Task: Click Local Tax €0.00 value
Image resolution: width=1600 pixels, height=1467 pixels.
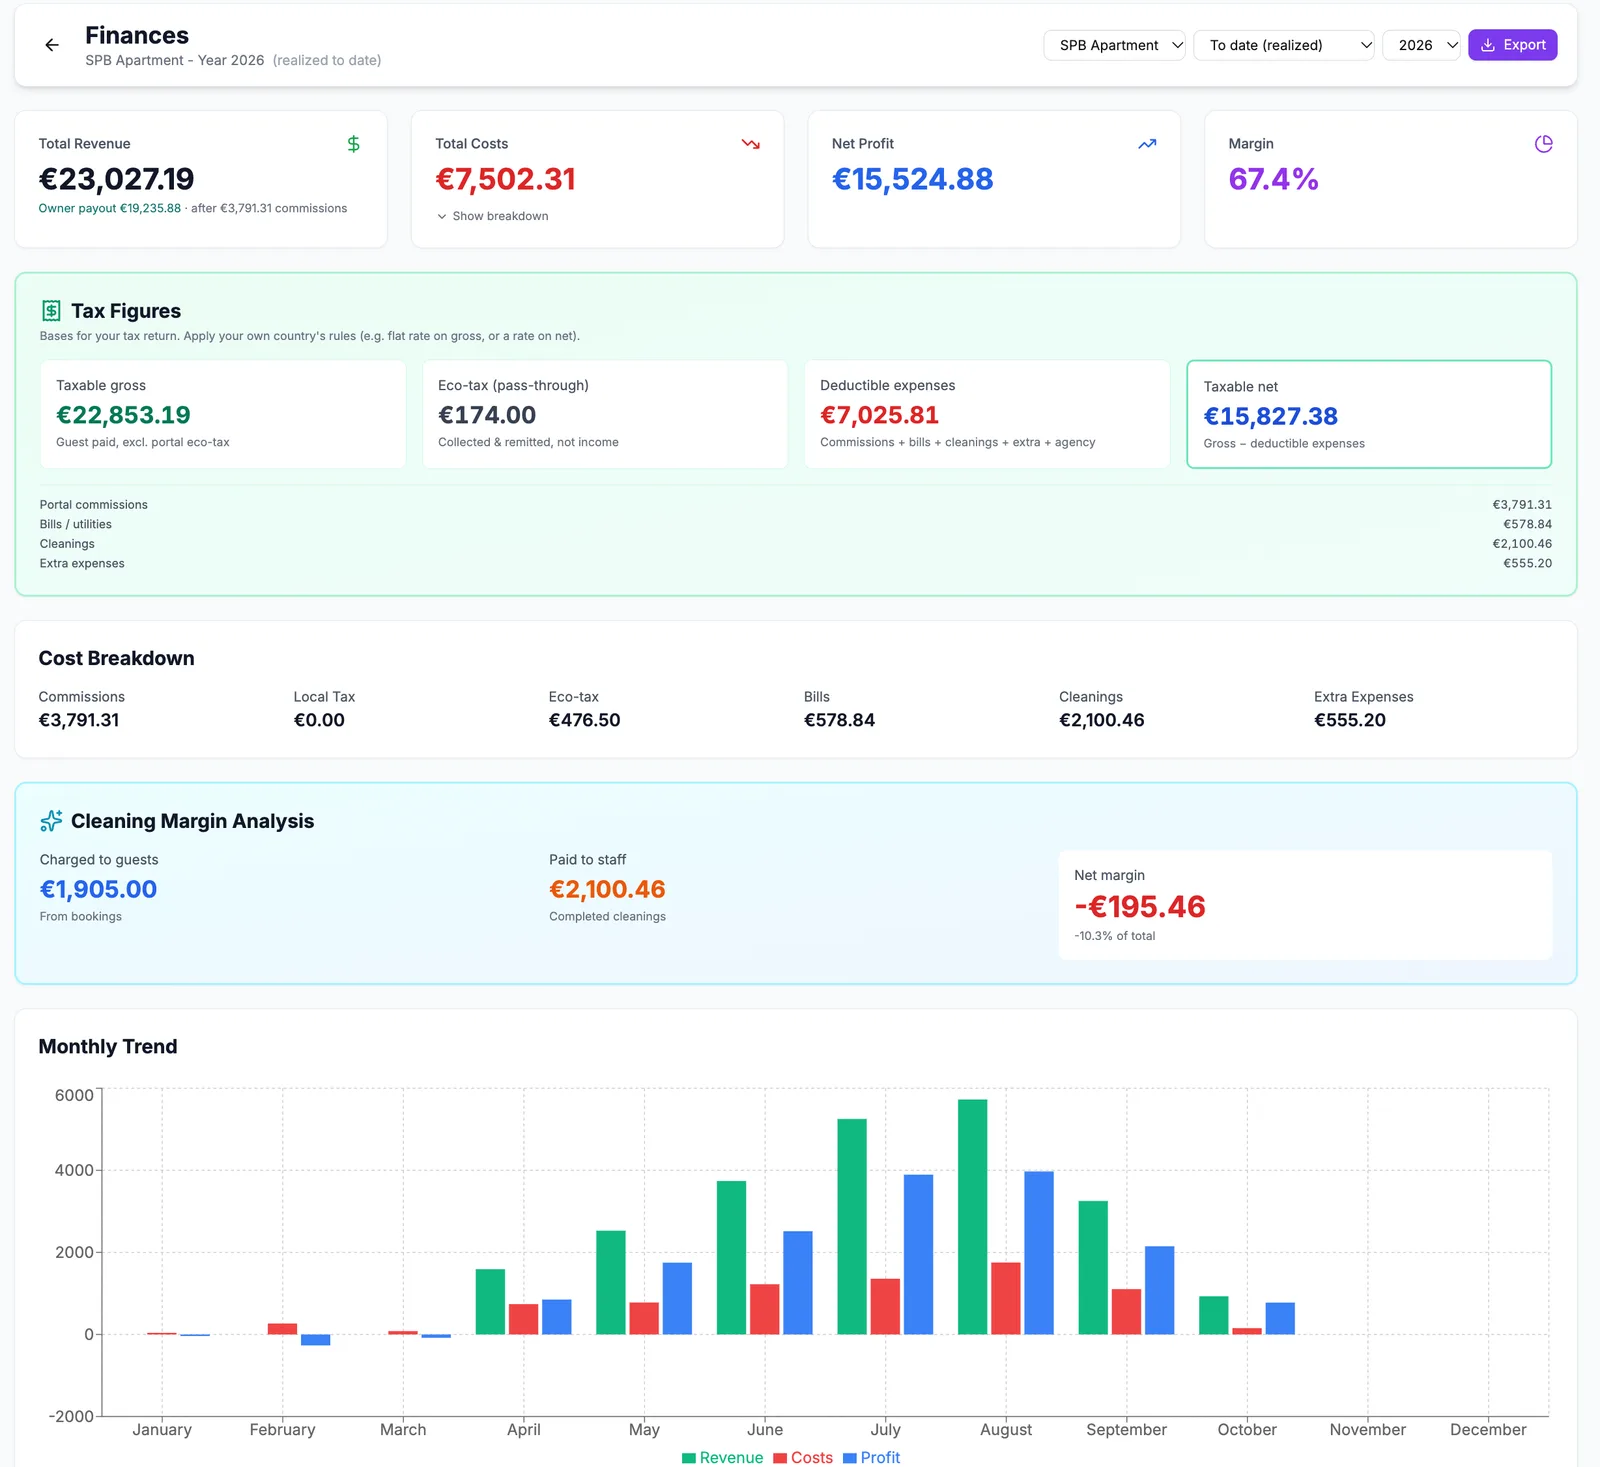Action: [x=319, y=720]
